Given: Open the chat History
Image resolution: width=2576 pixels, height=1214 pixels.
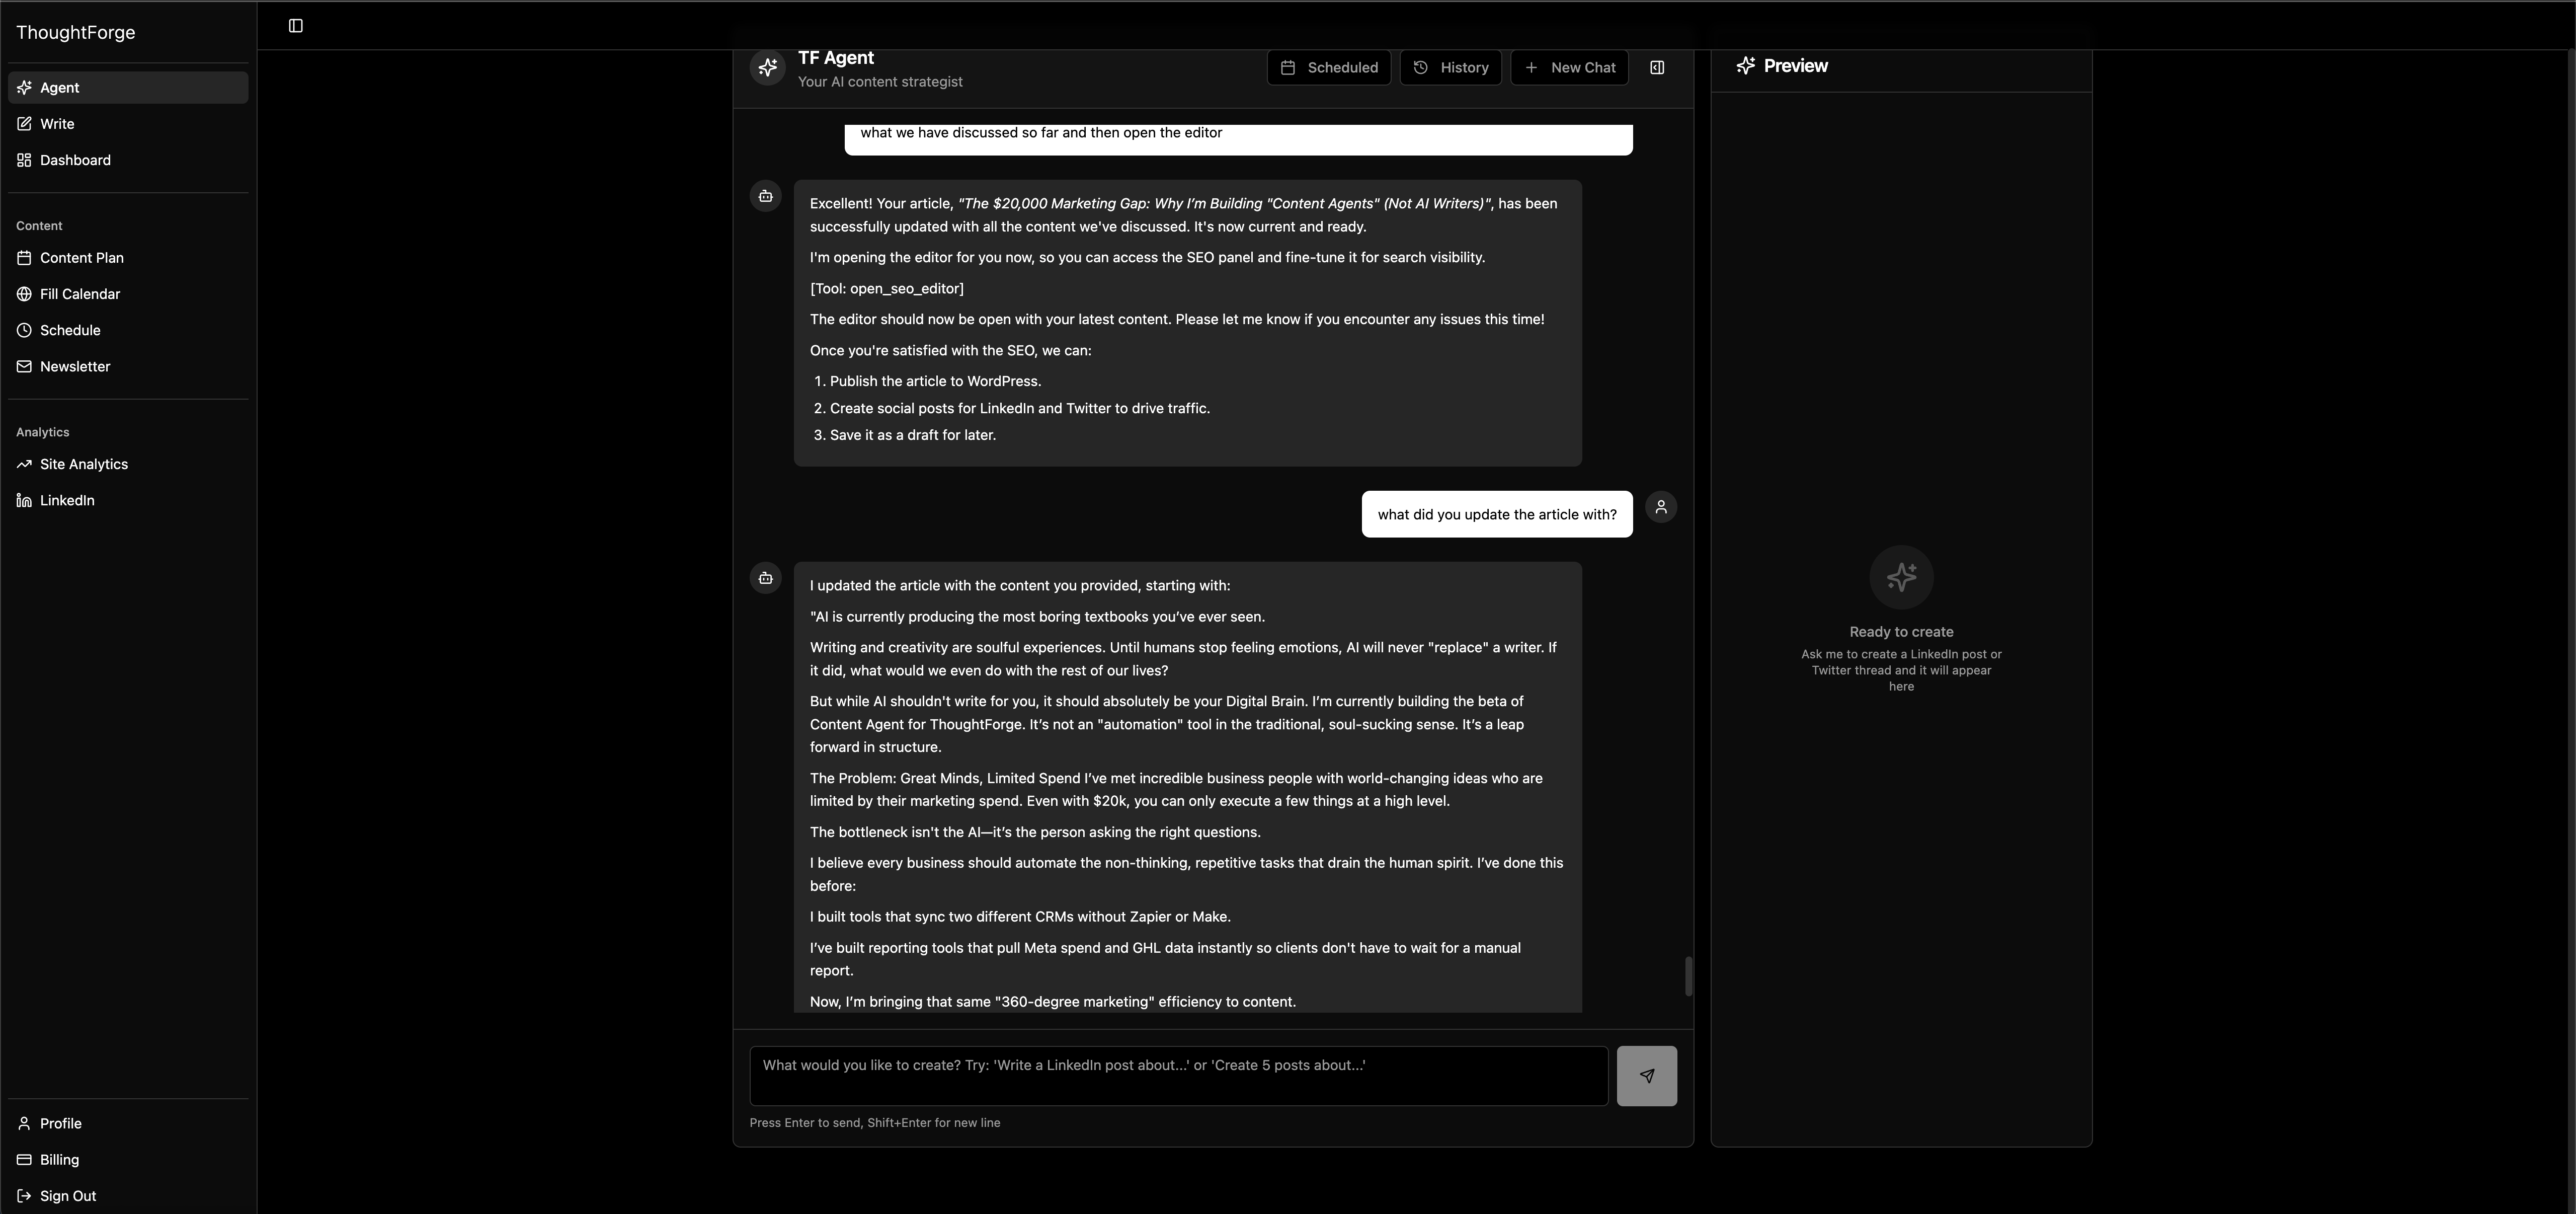Looking at the screenshot, I should 1451,67.
